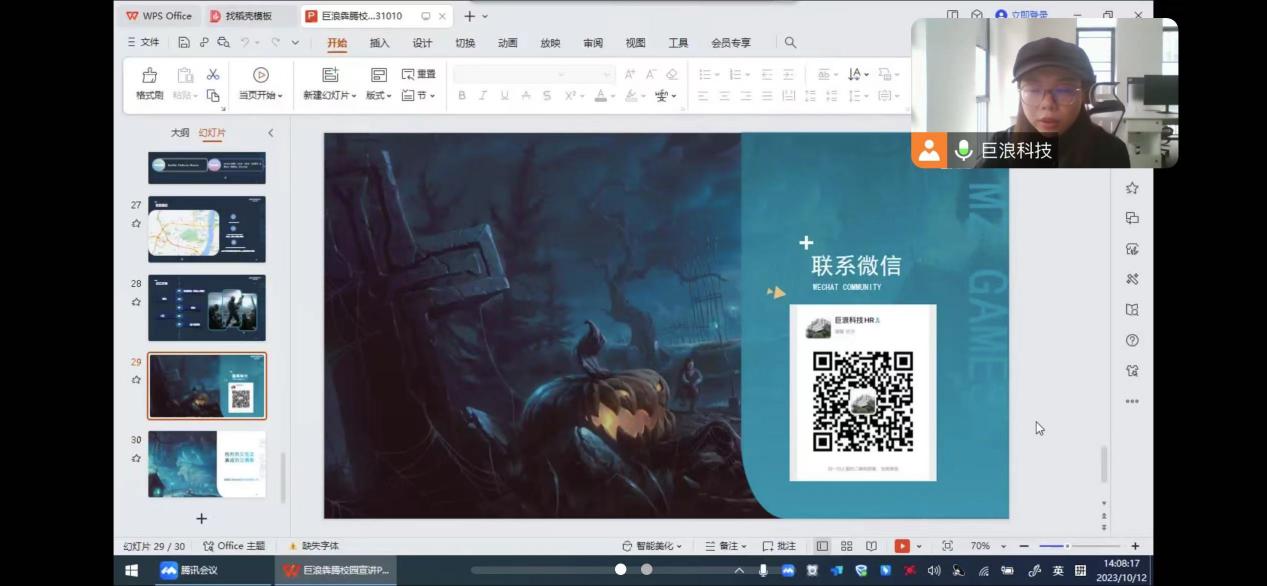Switch to the Outline (大纲) panel tab
This screenshot has height=586, width=1267.
[x=180, y=133]
